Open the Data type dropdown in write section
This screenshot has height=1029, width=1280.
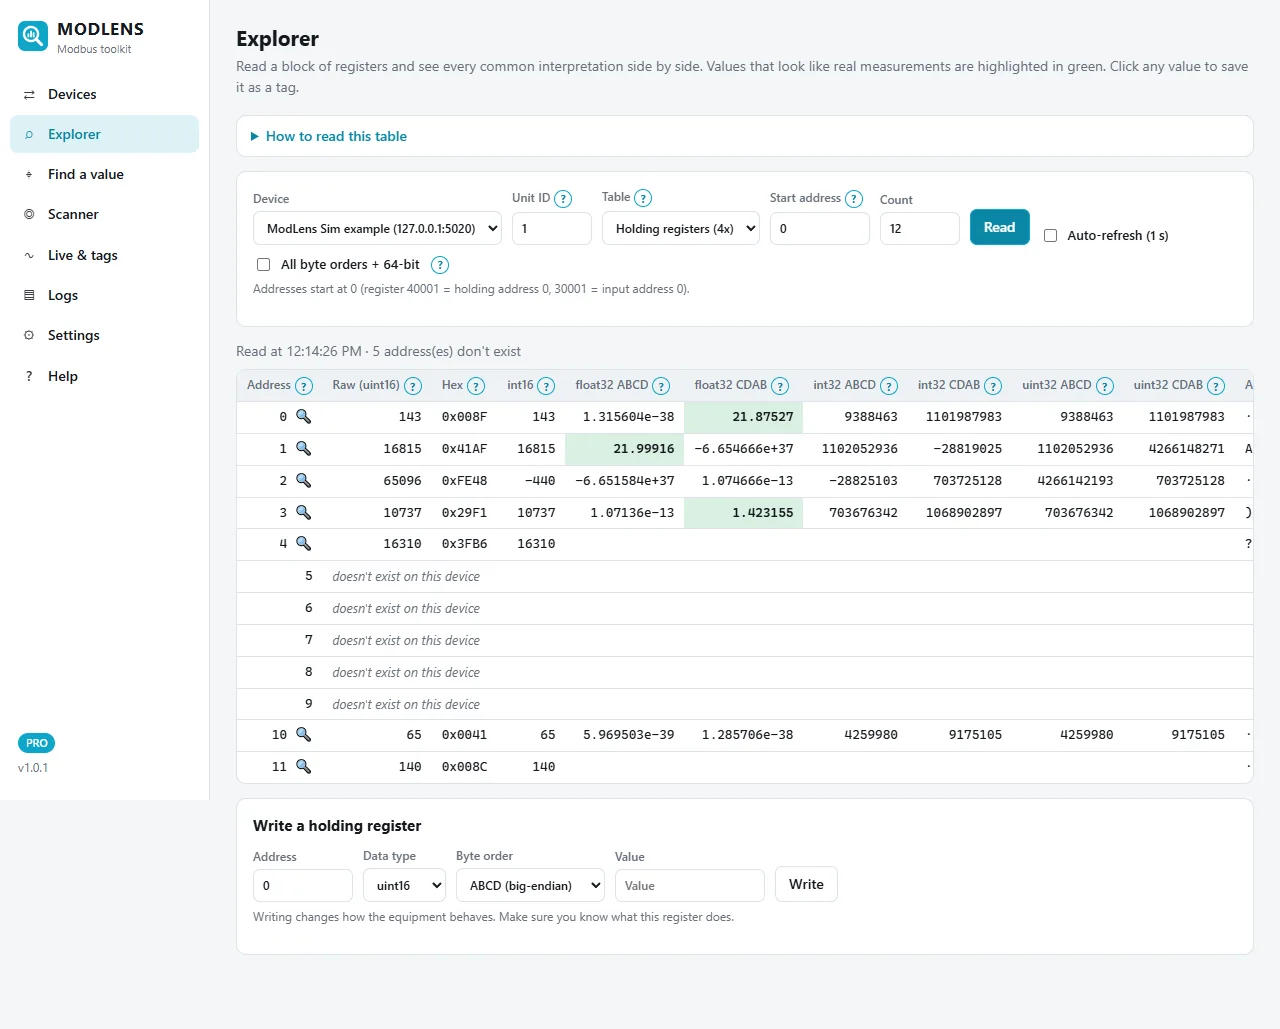(404, 885)
